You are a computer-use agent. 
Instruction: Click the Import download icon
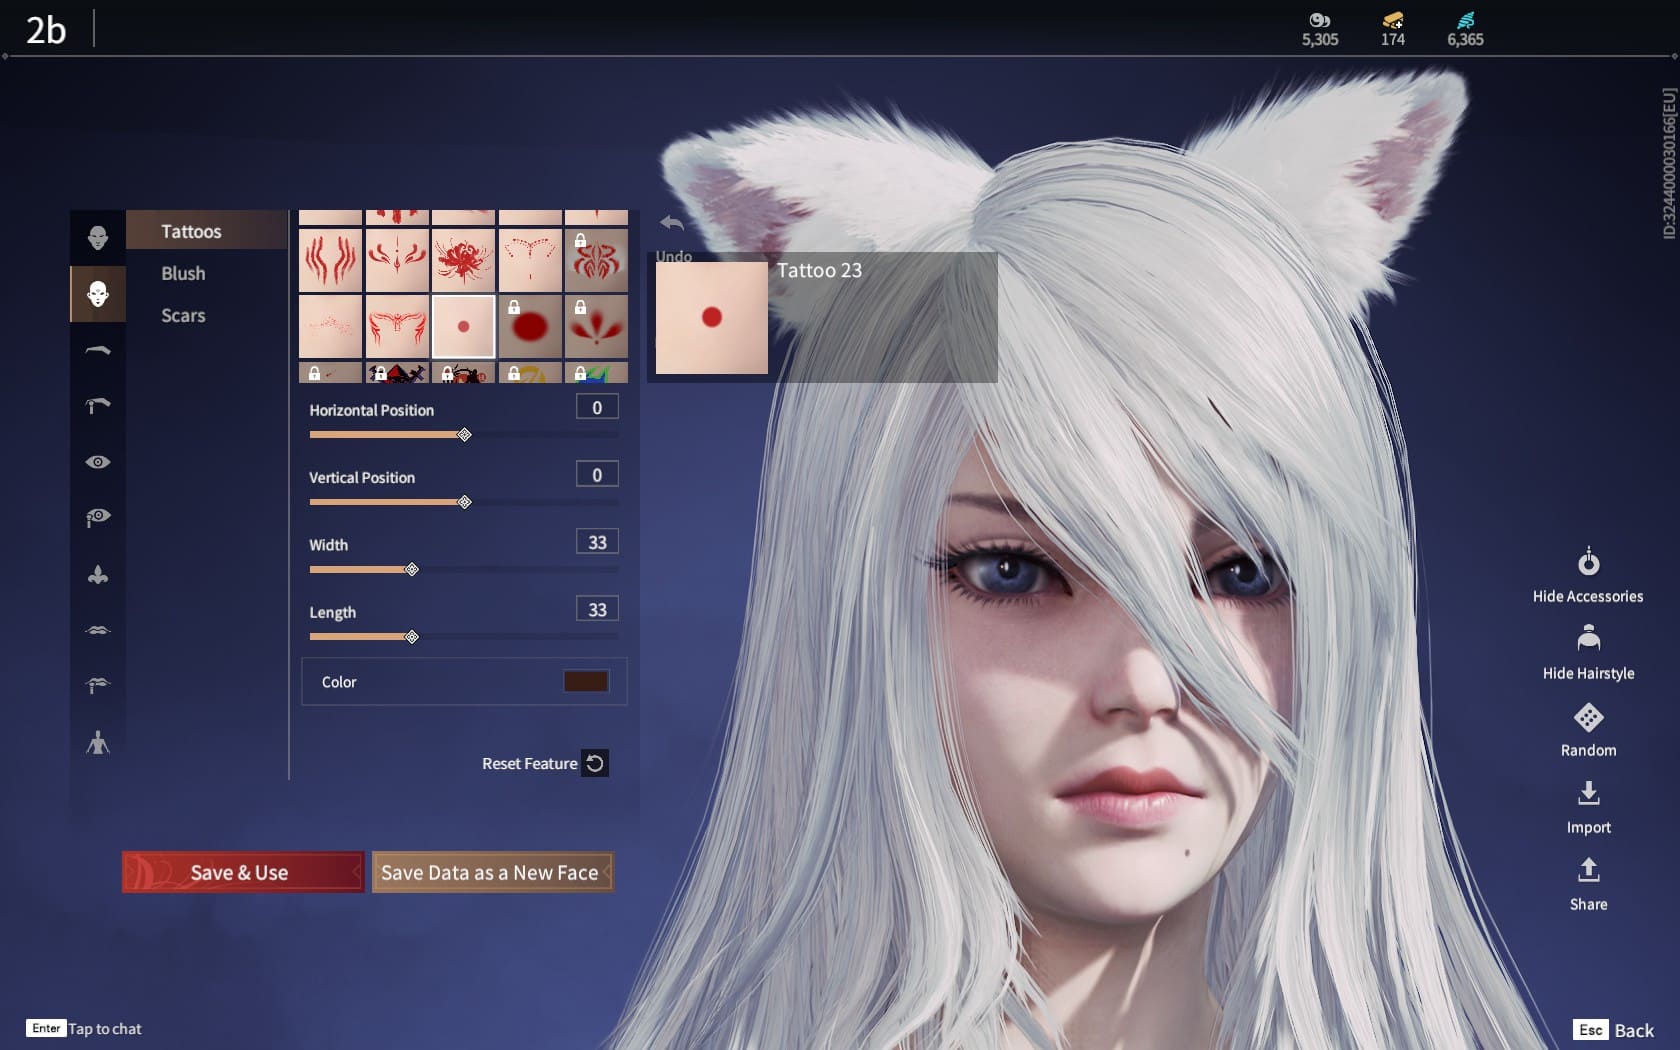click(1588, 793)
